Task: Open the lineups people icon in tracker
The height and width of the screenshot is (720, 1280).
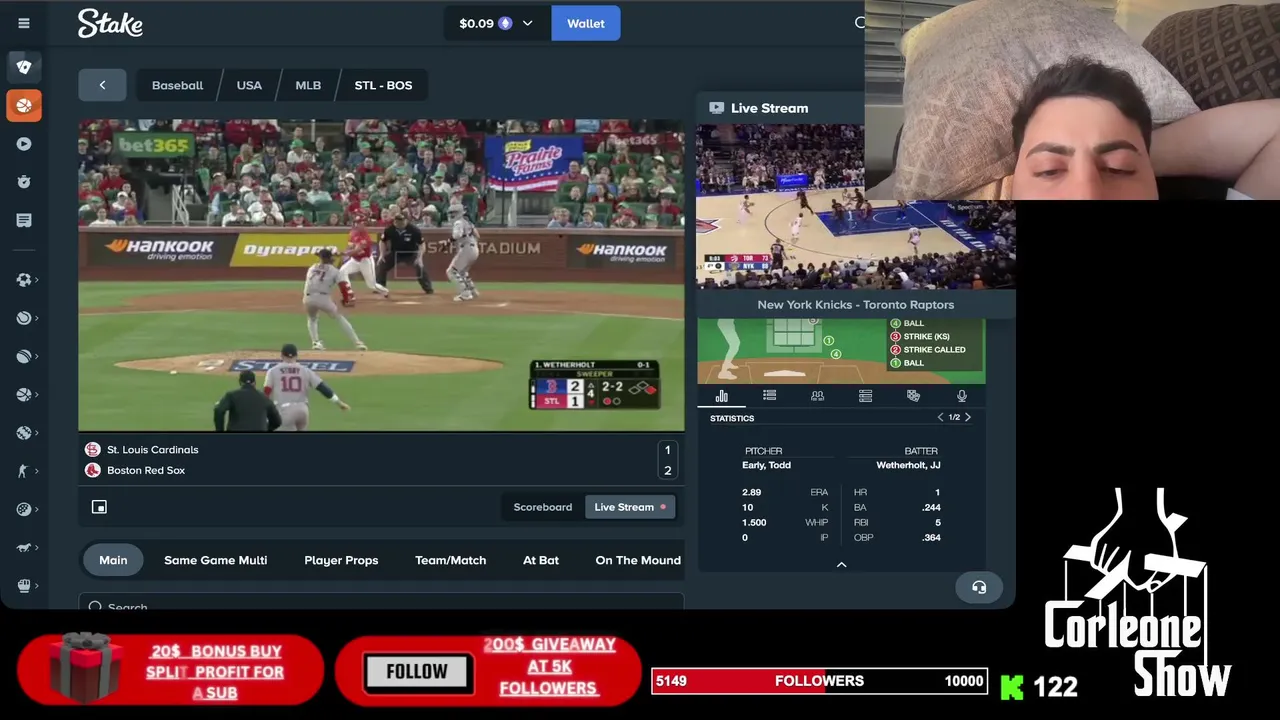Action: [x=817, y=396]
